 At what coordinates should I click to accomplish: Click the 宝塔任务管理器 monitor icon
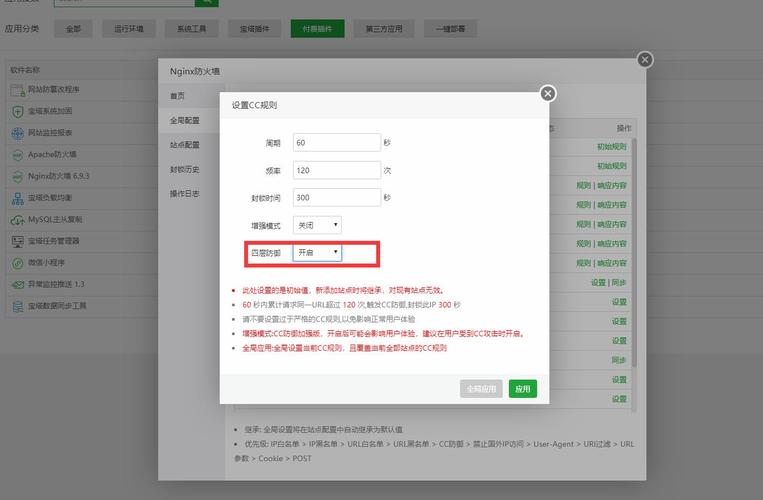(18, 241)
